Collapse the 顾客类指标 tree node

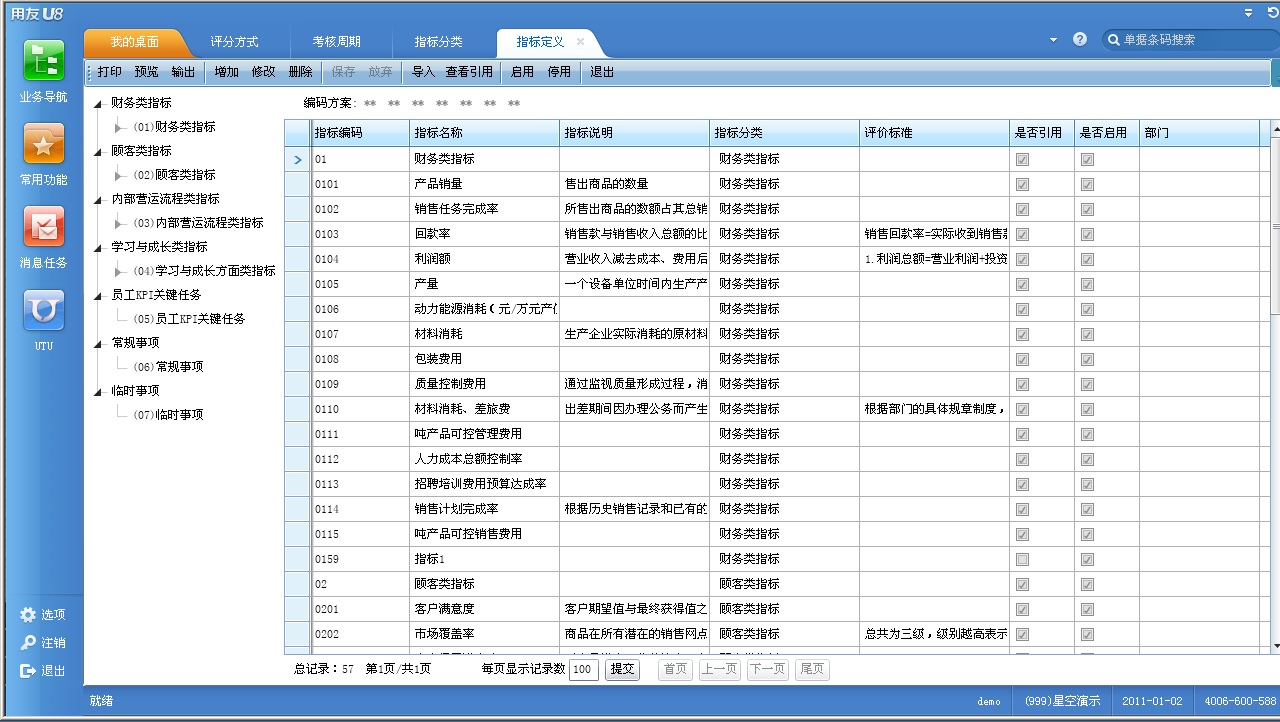(x=98, y=151)
